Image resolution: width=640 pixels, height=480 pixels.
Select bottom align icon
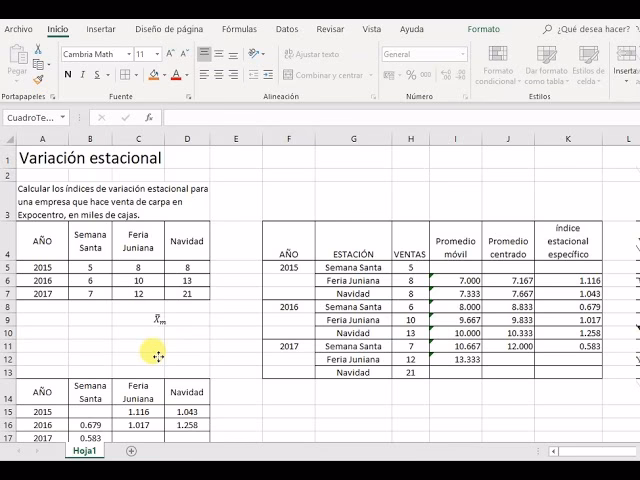[233, 54]
